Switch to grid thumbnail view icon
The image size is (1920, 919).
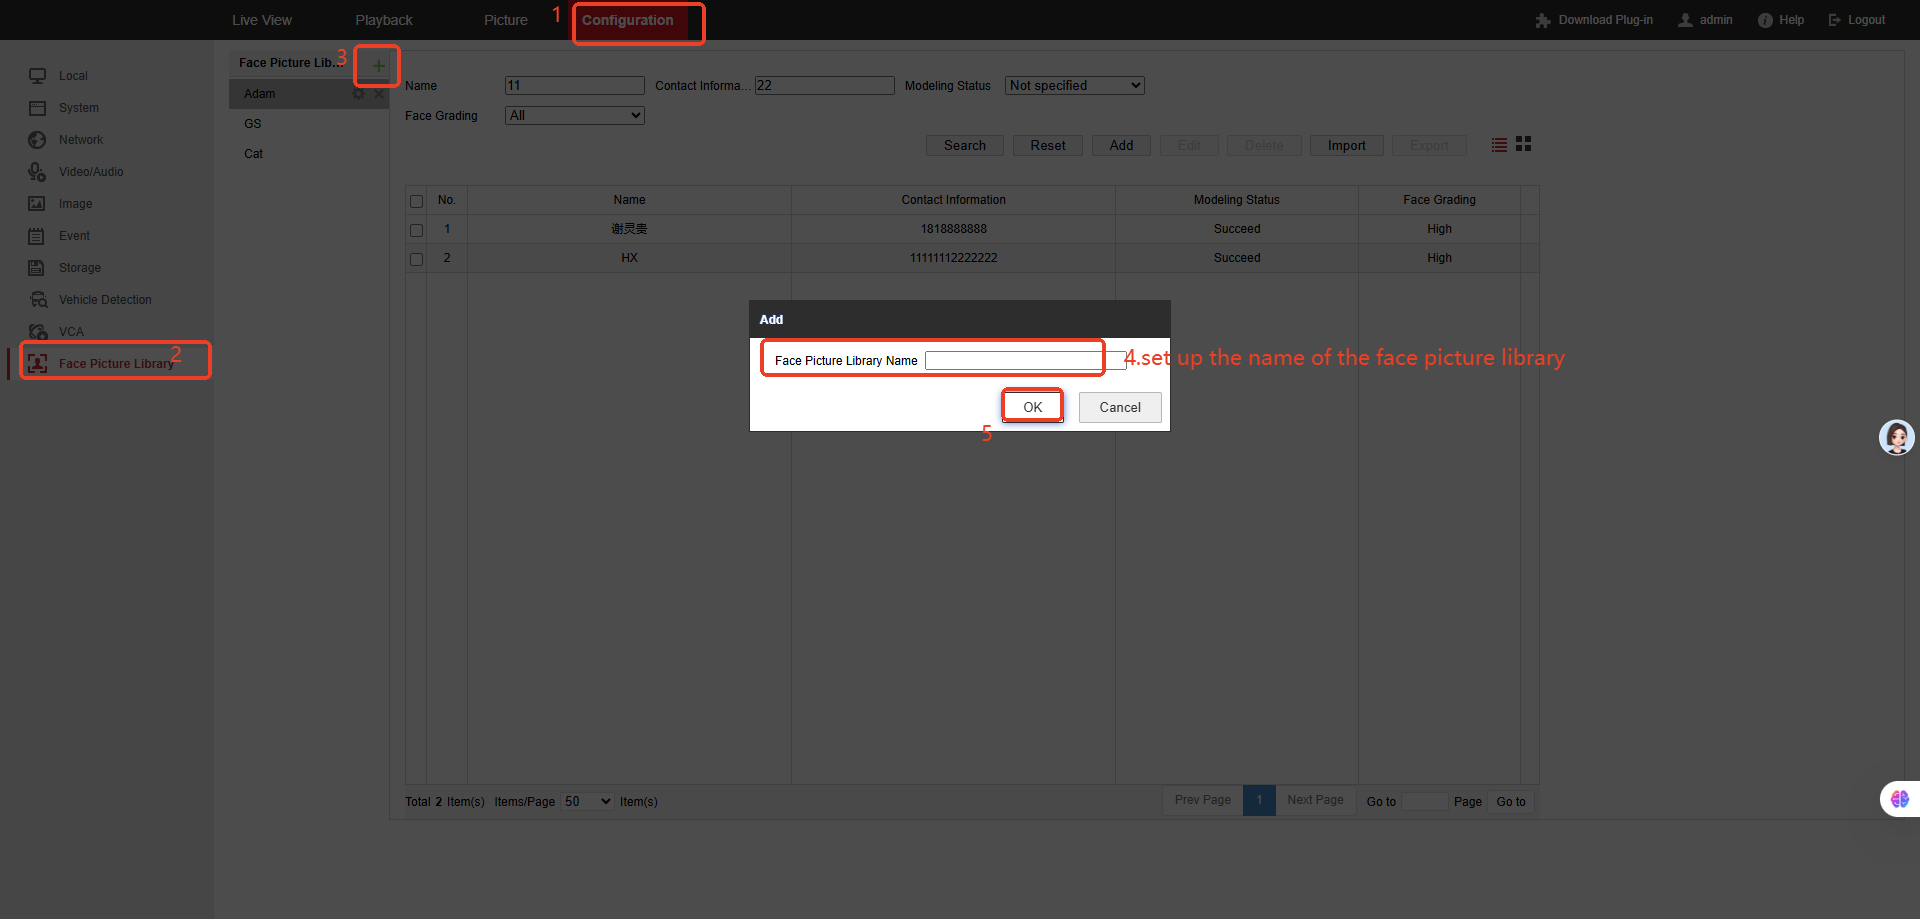1523,144
